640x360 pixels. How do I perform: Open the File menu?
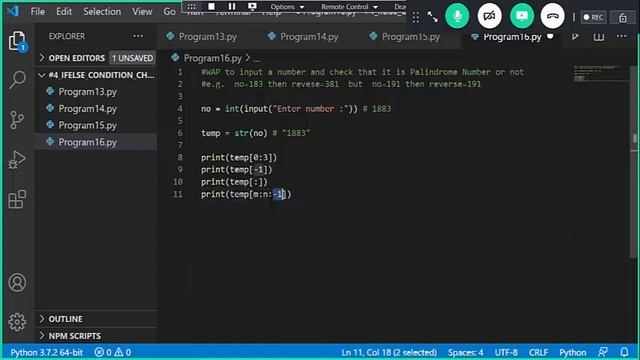(38, 11)
